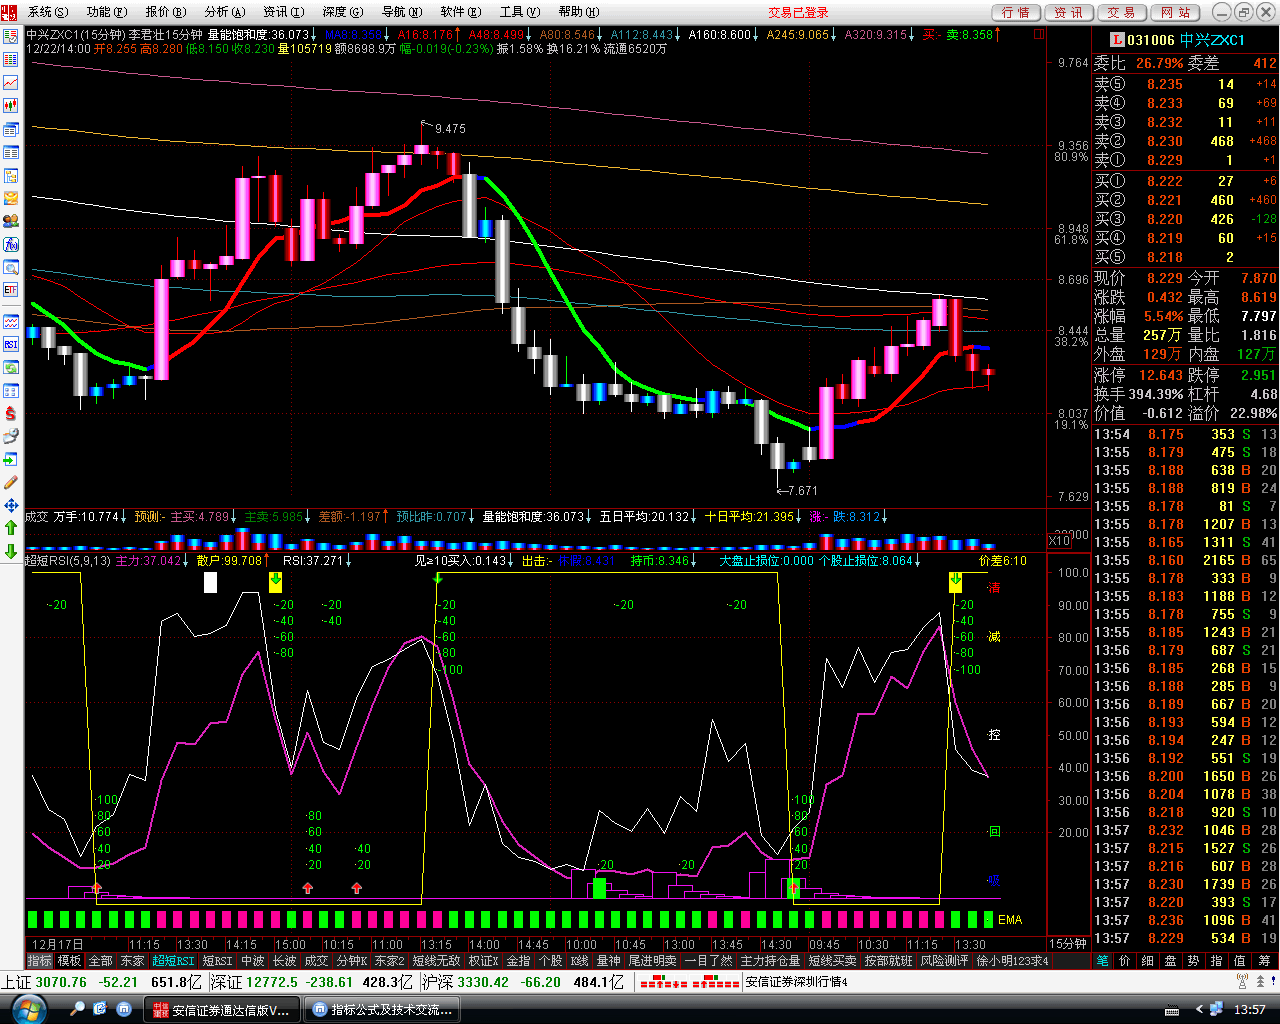This screenshot has height=1024, width=1280.
Task: Click the 卖① ask price 8.229
Action: [1165, 160]
